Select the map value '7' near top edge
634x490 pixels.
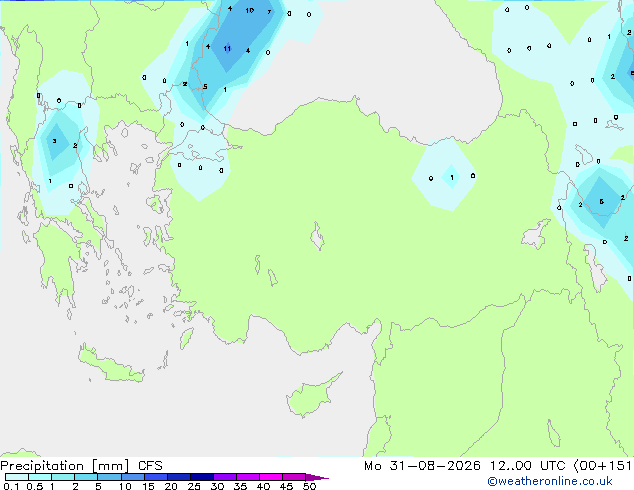coord(269,12)
